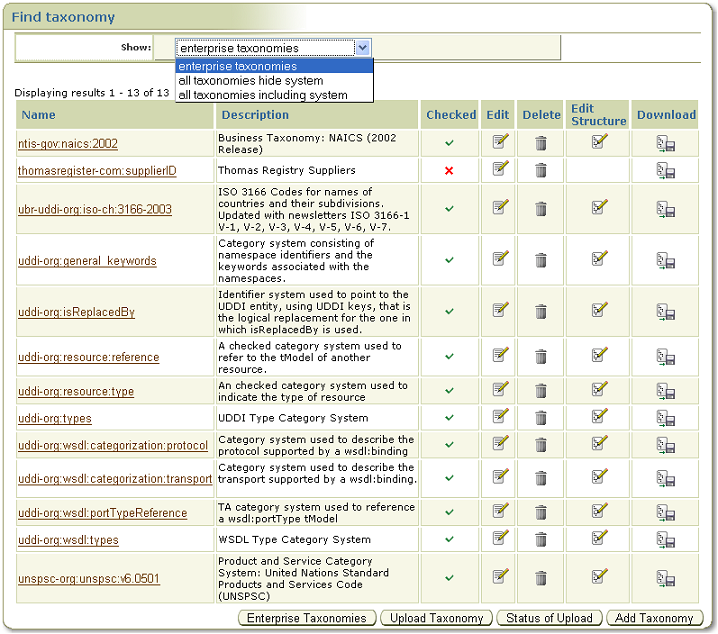Delete the uddi-org:wsdl:types taxonomy
The width and height of the screenshot is (718, 634).
click(541, 539)
